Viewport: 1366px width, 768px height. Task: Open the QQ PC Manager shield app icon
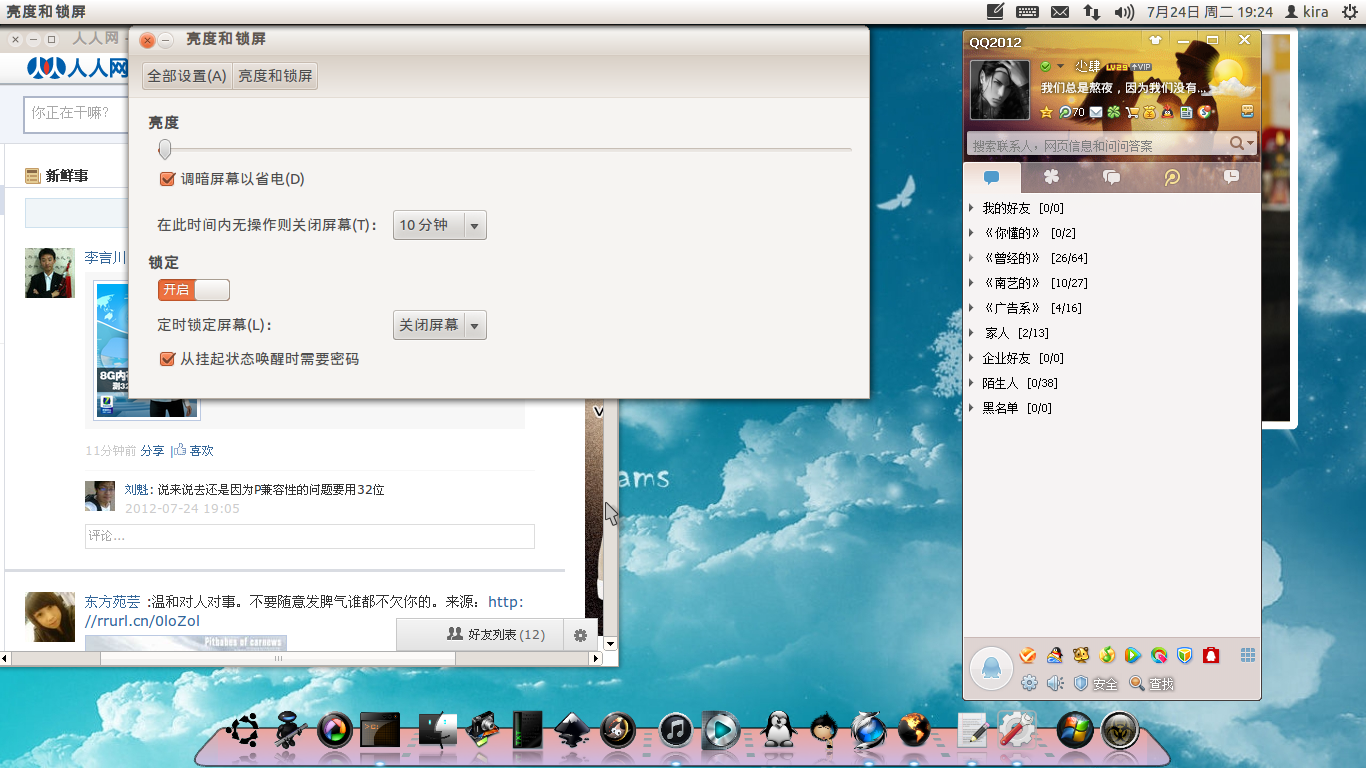[x=1185, y=656]
